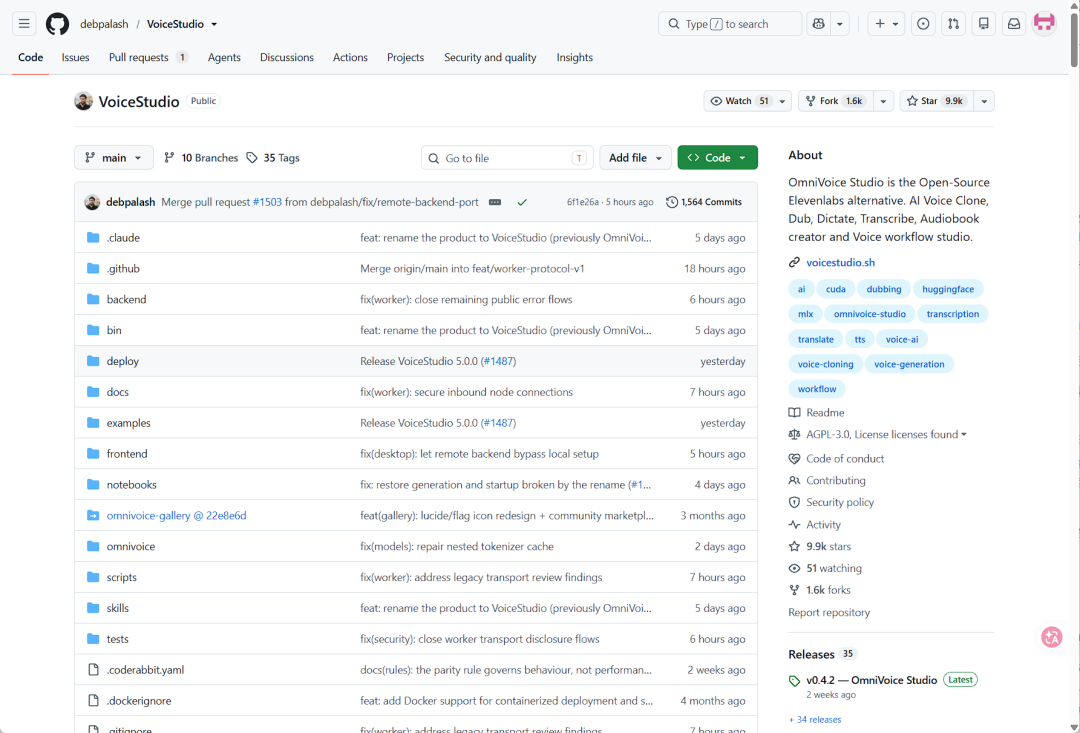Click the debpalash avatar beside VoiceStudio title

click(x=83, y=101)
